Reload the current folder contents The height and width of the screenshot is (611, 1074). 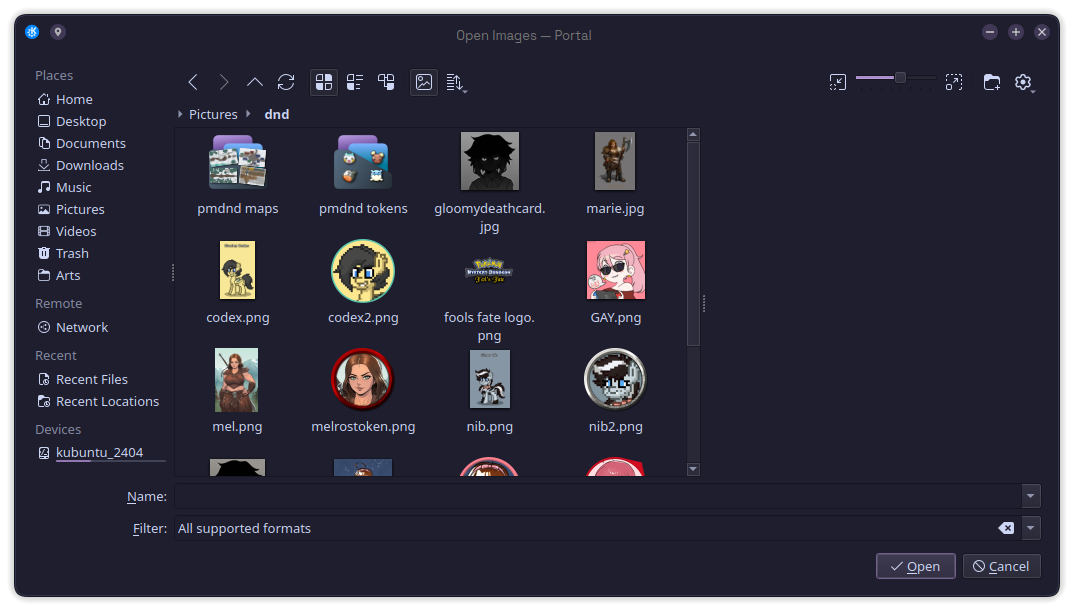pos(286,82)
